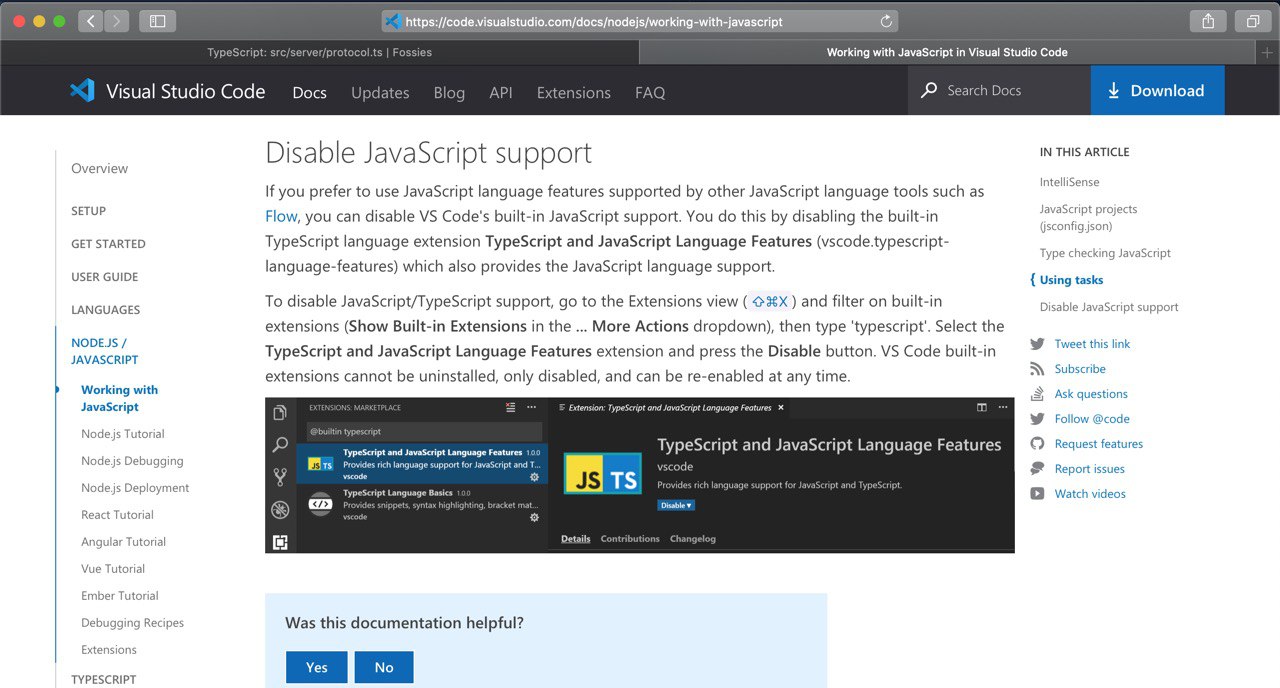
Task: Expand the GET STARTED sidebar section
Action: click(x=108, y=244)
